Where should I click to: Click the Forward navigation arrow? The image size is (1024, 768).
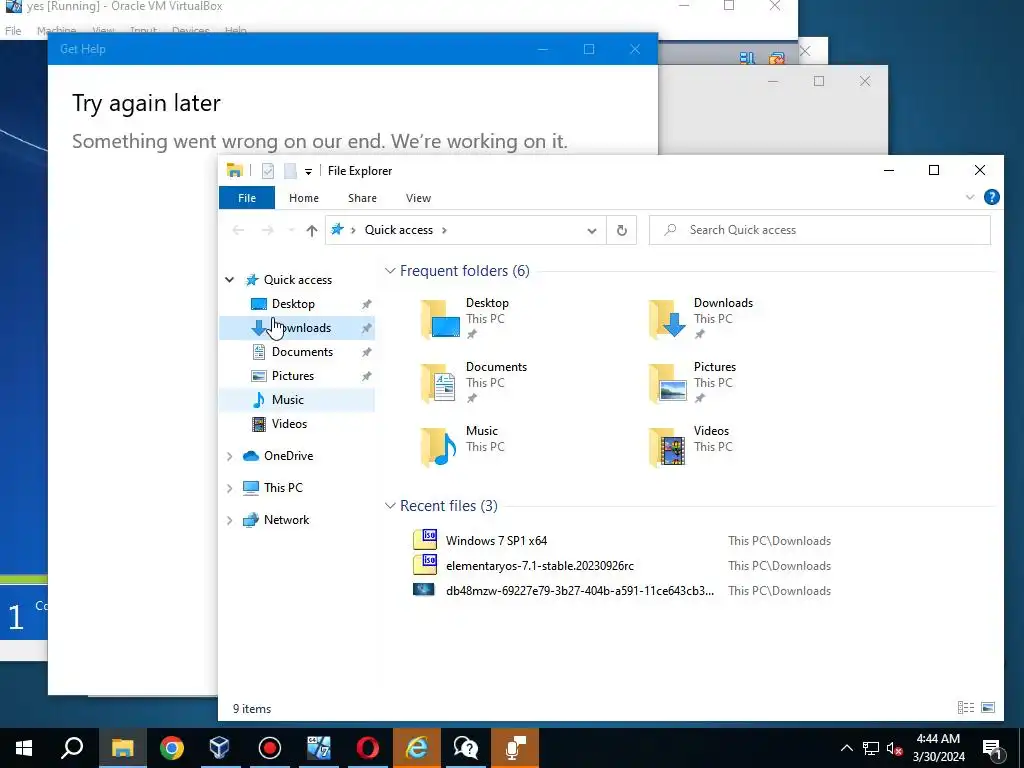pyautogui.click(x=267, y=231)
